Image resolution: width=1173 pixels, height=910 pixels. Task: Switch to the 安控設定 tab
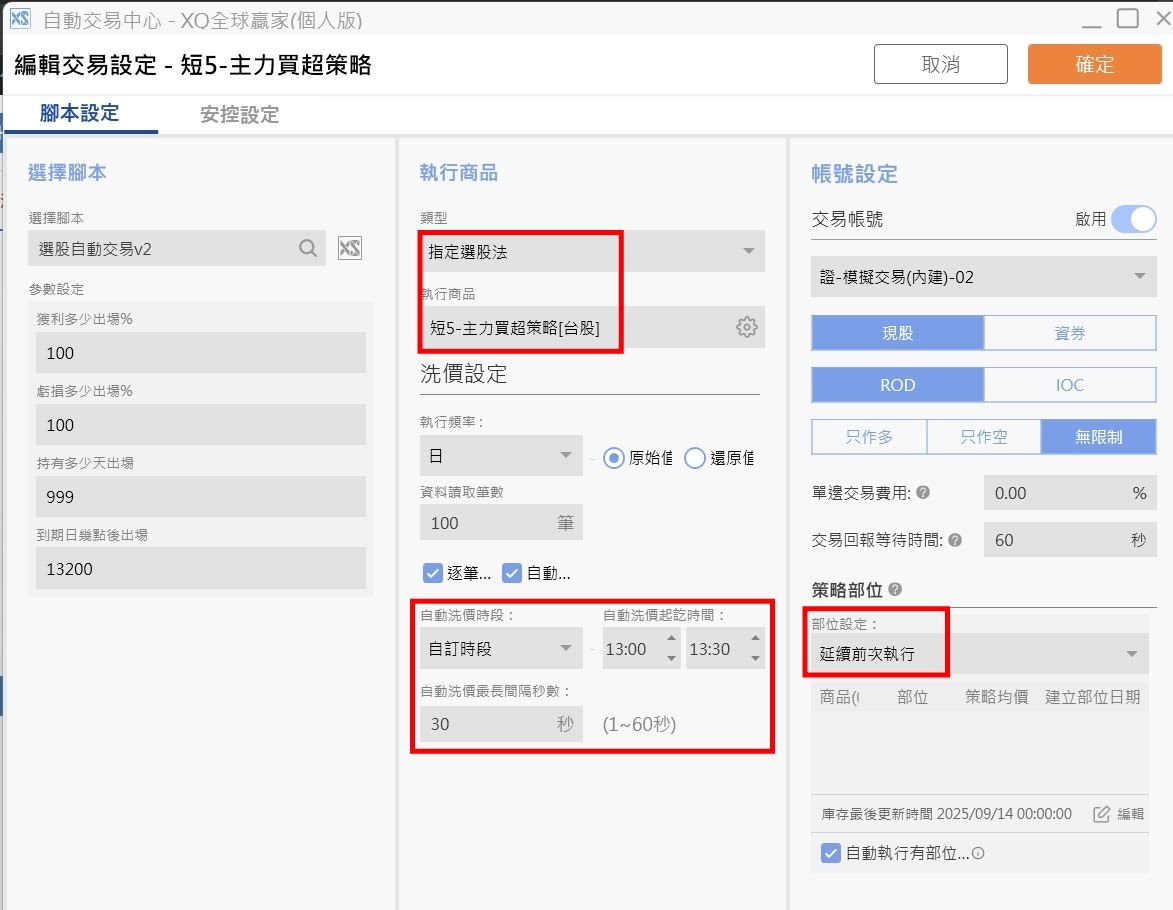(x=239, y=115)
